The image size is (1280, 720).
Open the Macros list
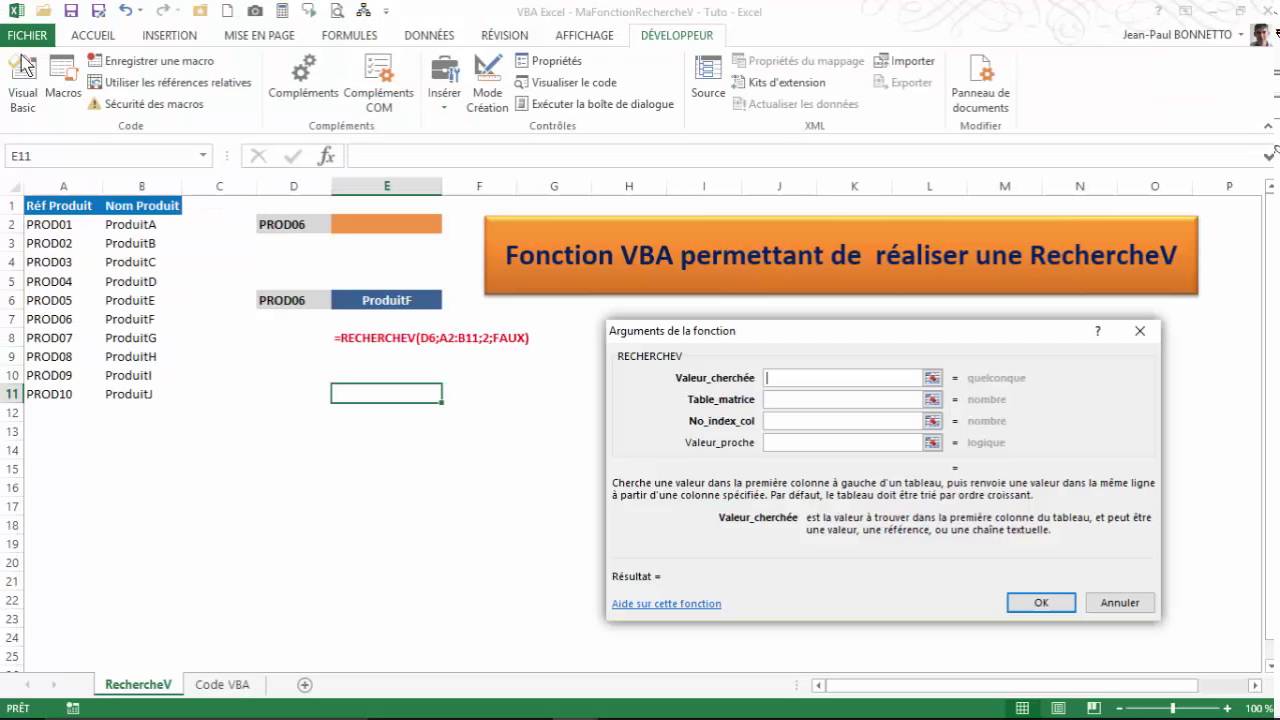[63, 78]
